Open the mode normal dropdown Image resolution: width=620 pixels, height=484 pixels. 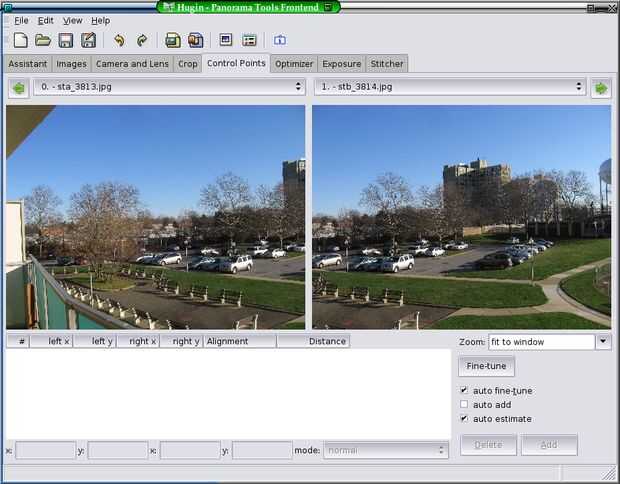click(x=386, y=450)
